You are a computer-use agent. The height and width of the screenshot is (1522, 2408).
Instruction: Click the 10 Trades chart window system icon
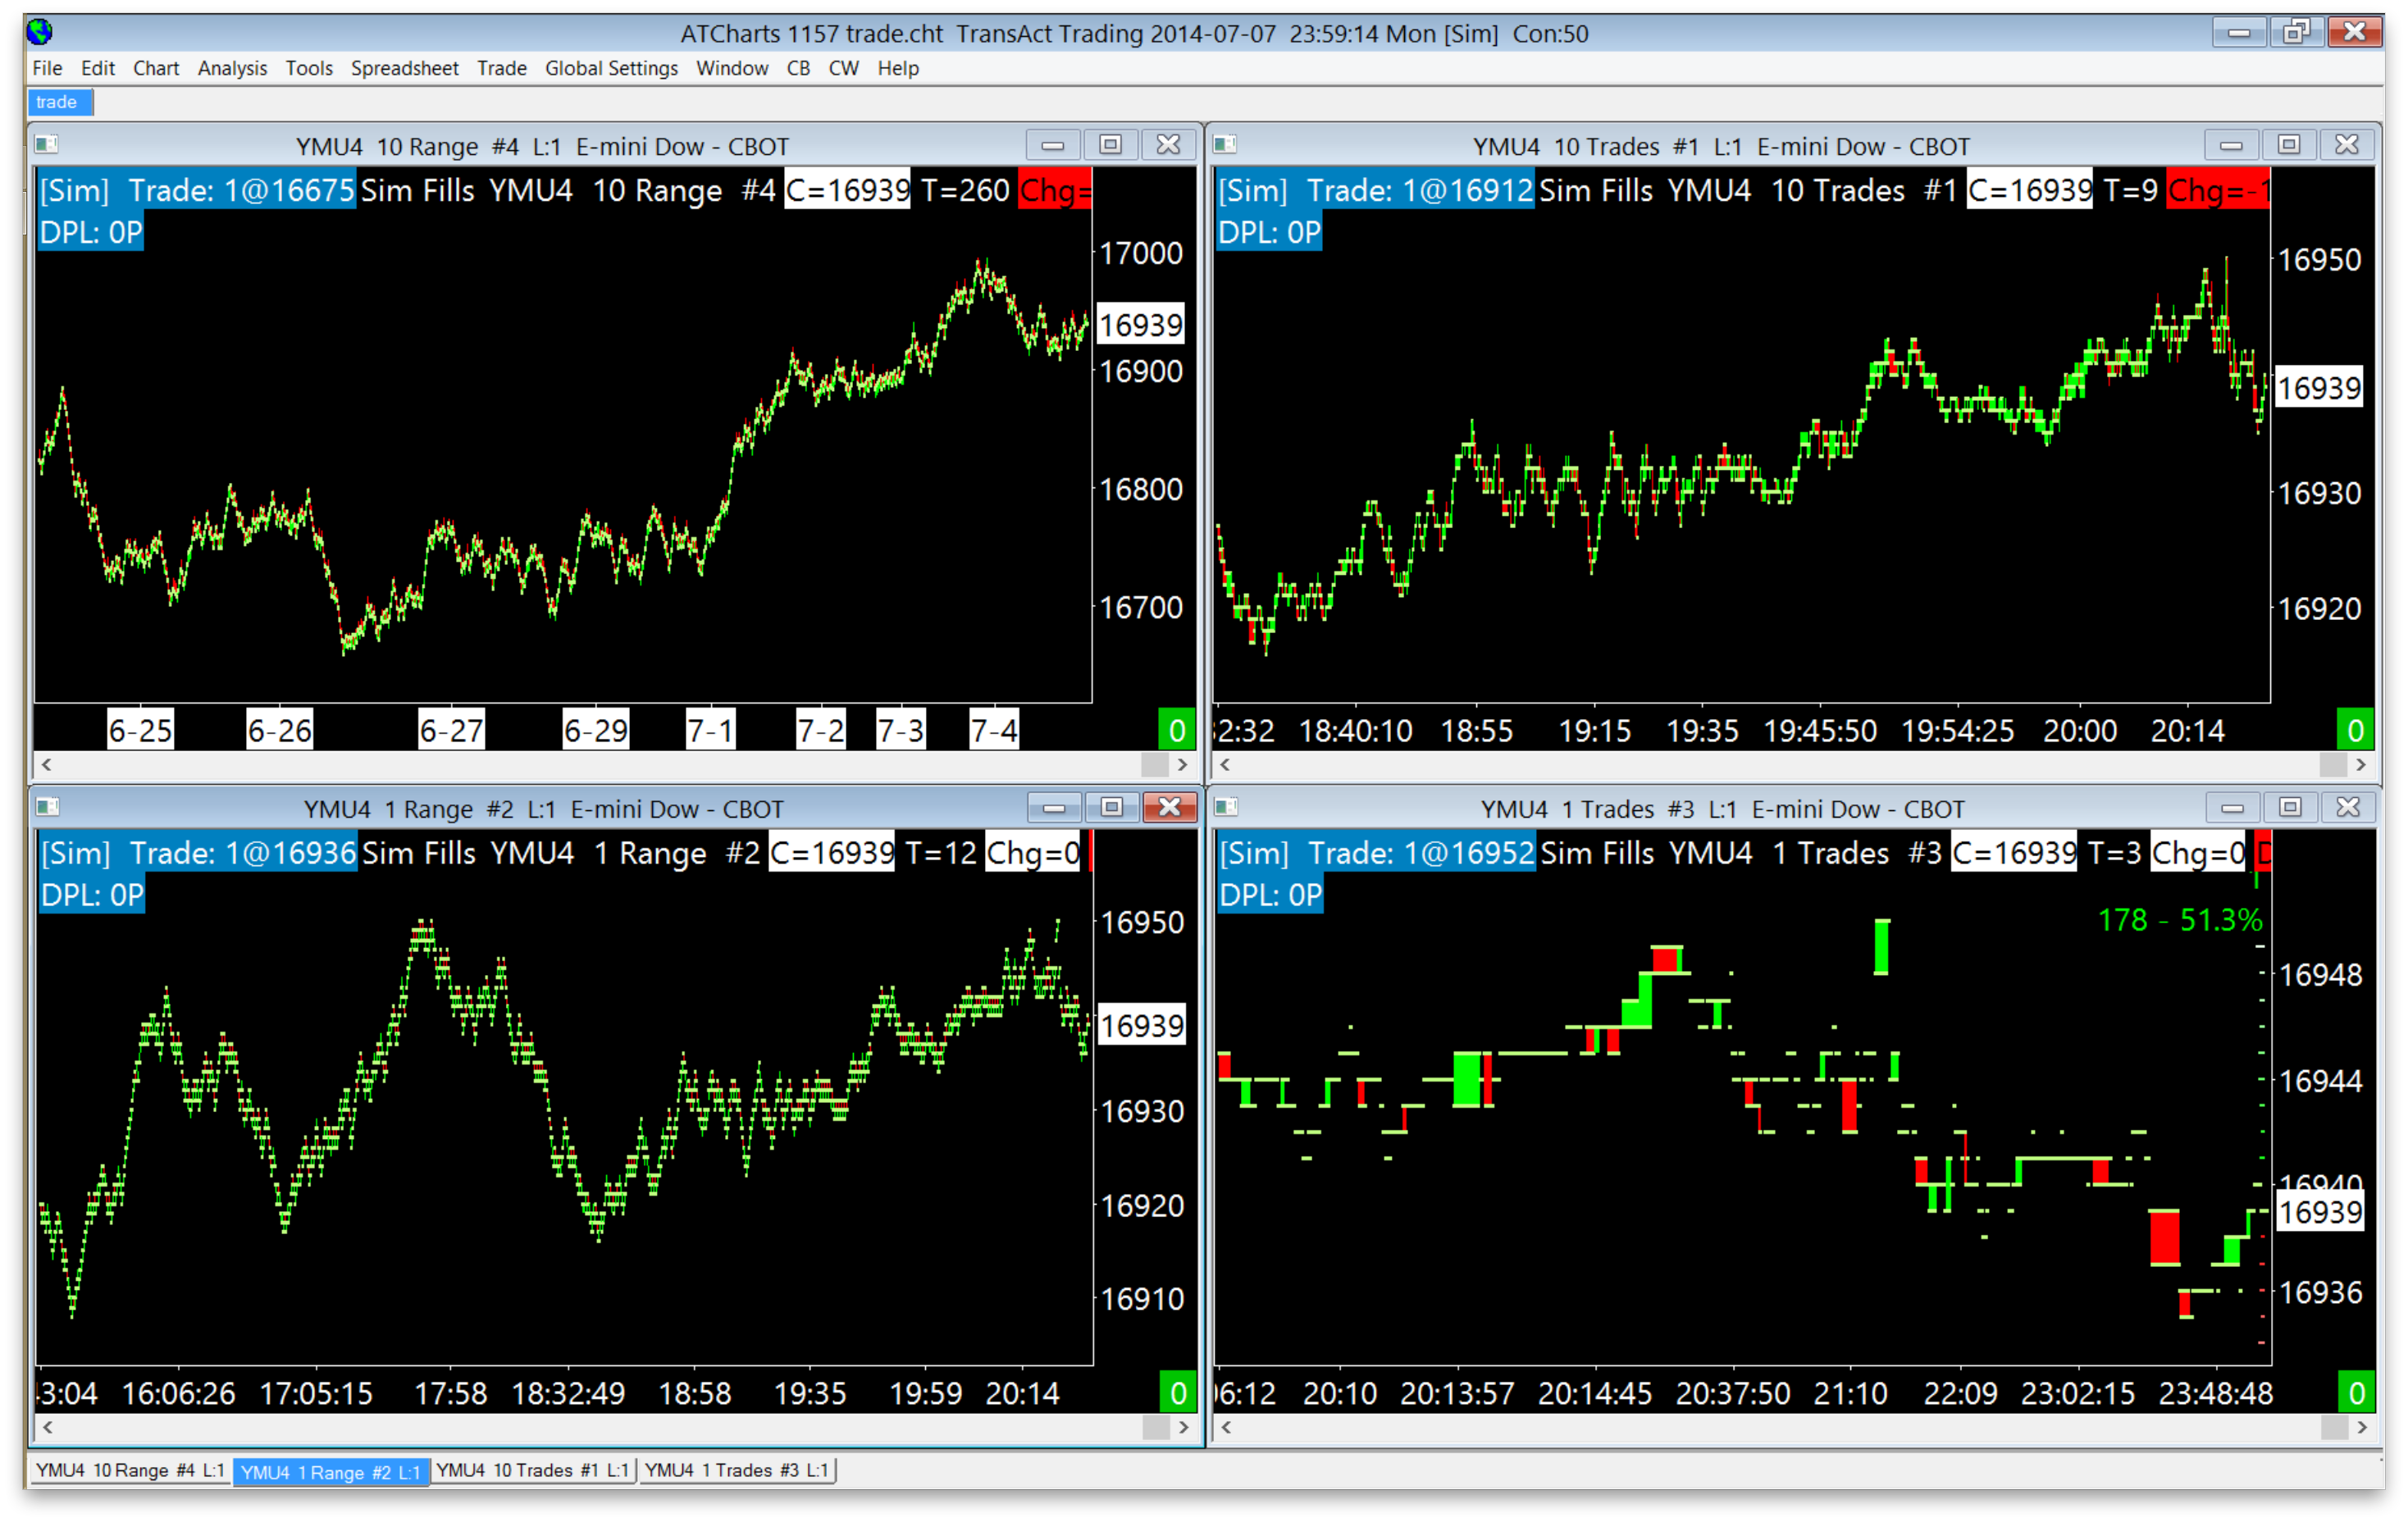point(1225,145)
